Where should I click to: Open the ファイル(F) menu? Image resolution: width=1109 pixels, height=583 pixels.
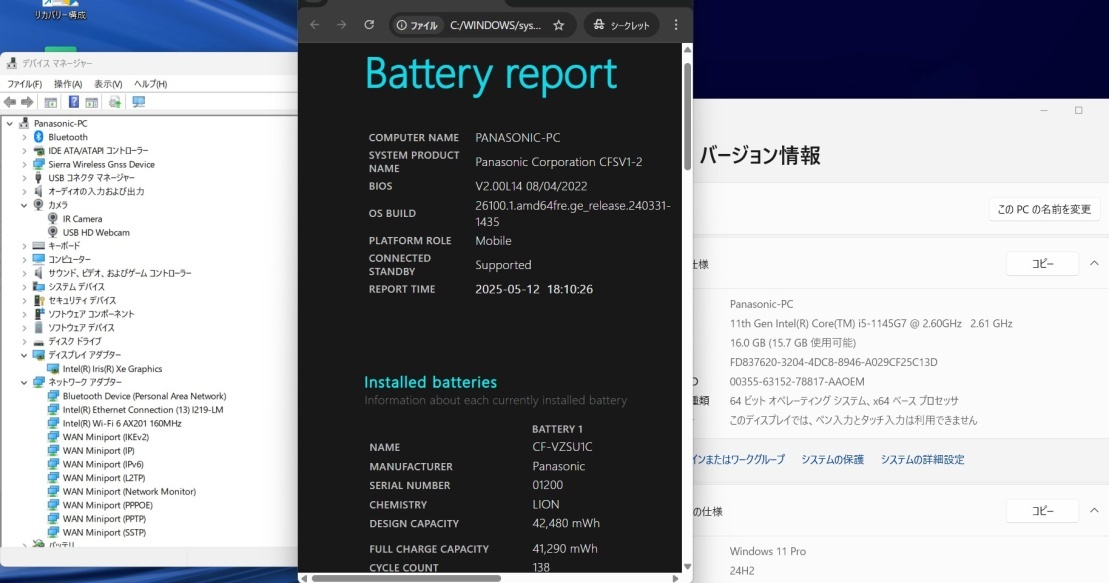point(24,83)
